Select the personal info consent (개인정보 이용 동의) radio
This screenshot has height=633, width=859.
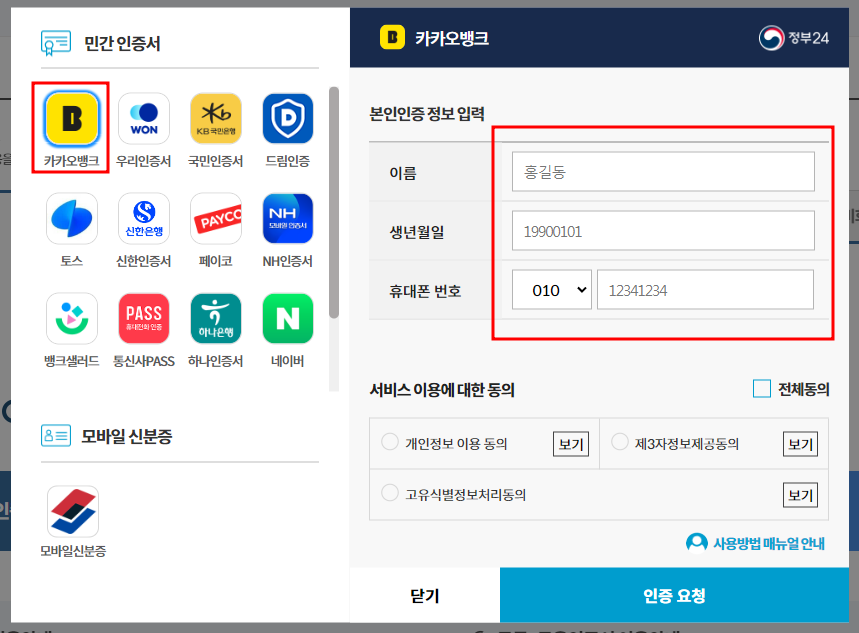(x=390, y=442)
